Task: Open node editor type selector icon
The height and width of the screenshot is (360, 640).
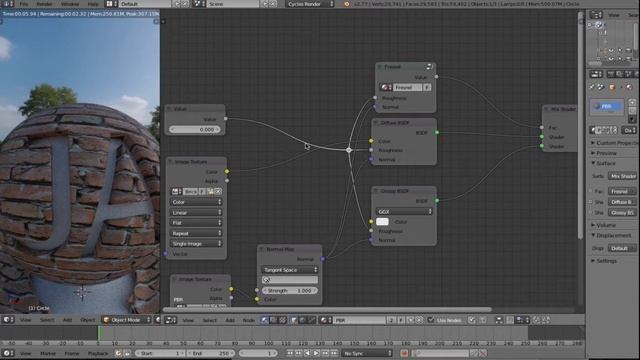Action: [x=171, y=320]
